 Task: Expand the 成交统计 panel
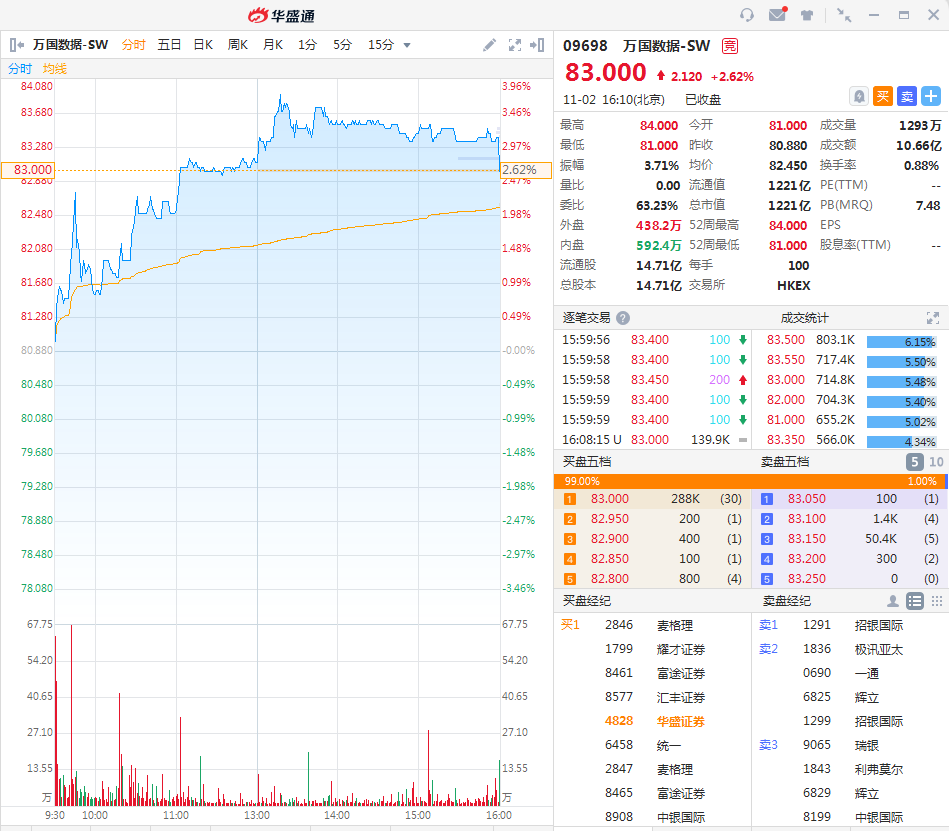(x=932, y=318)
